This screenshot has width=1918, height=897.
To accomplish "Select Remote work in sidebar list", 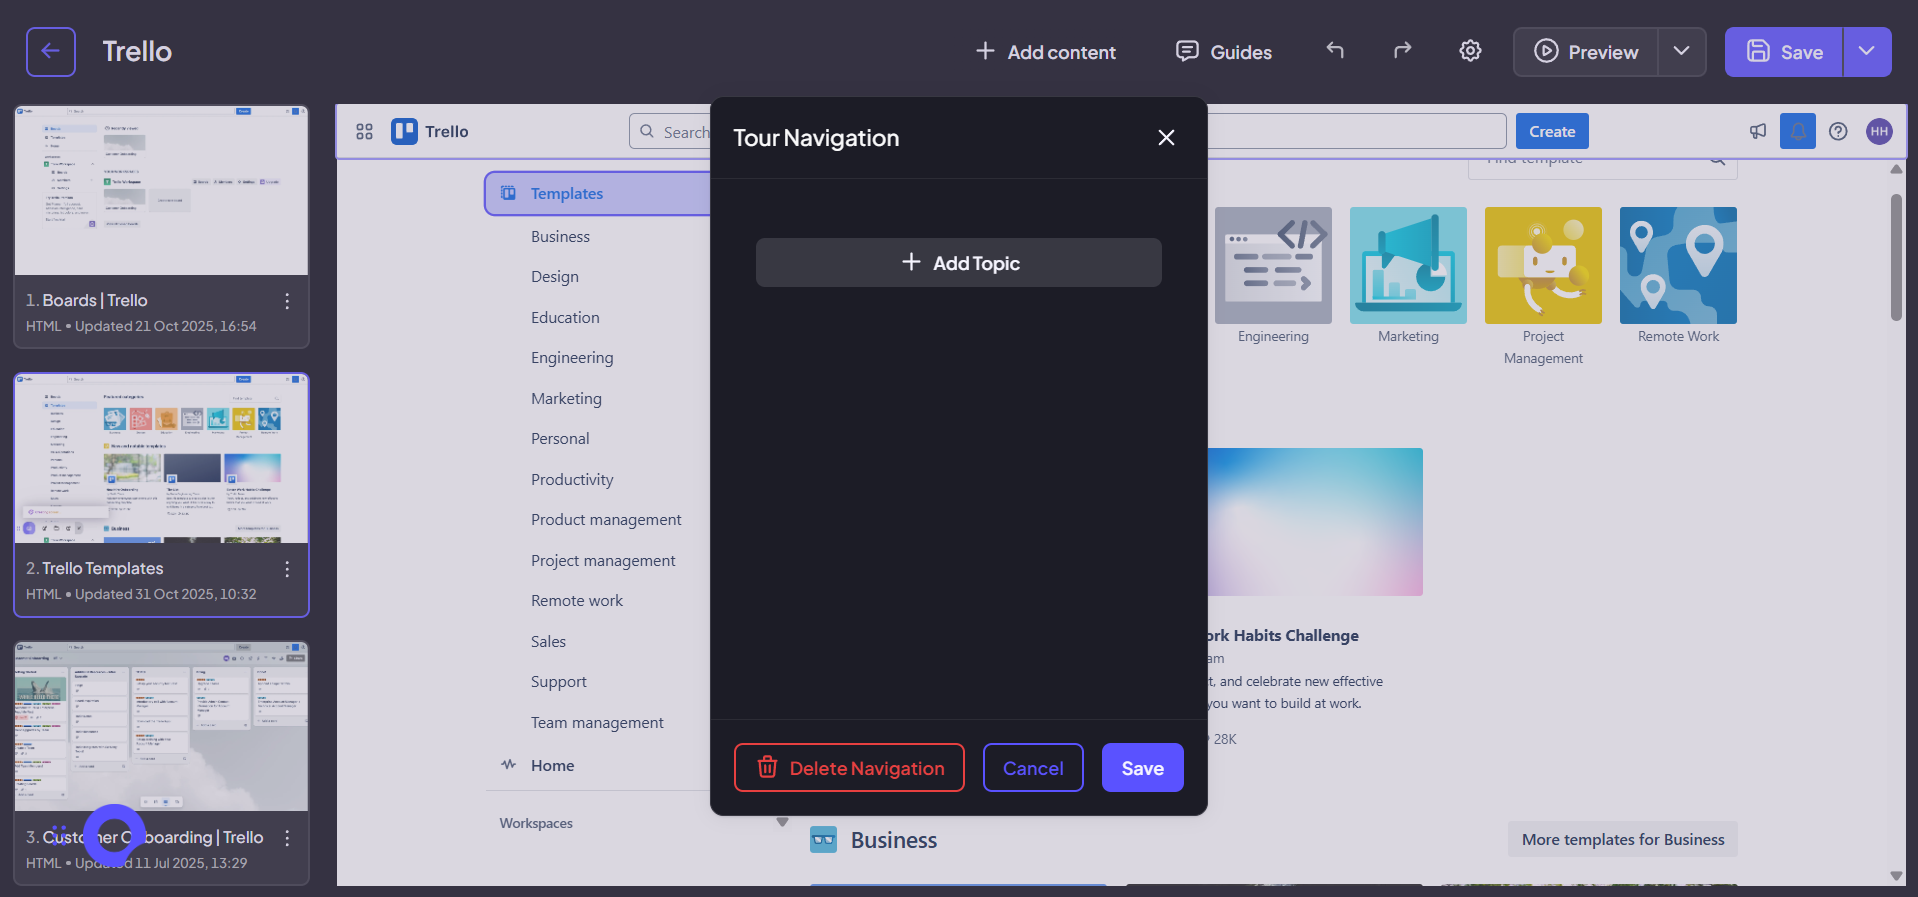I will [577, 601].
